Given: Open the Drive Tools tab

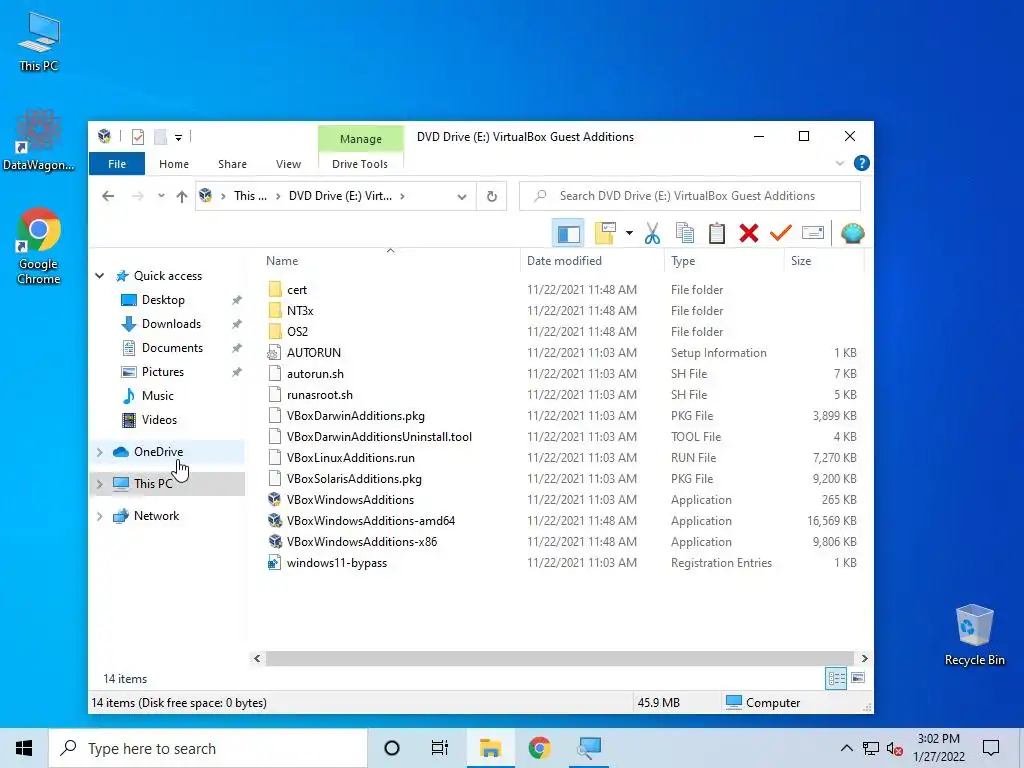Looking at the screenshot, I should click(360, 164).
